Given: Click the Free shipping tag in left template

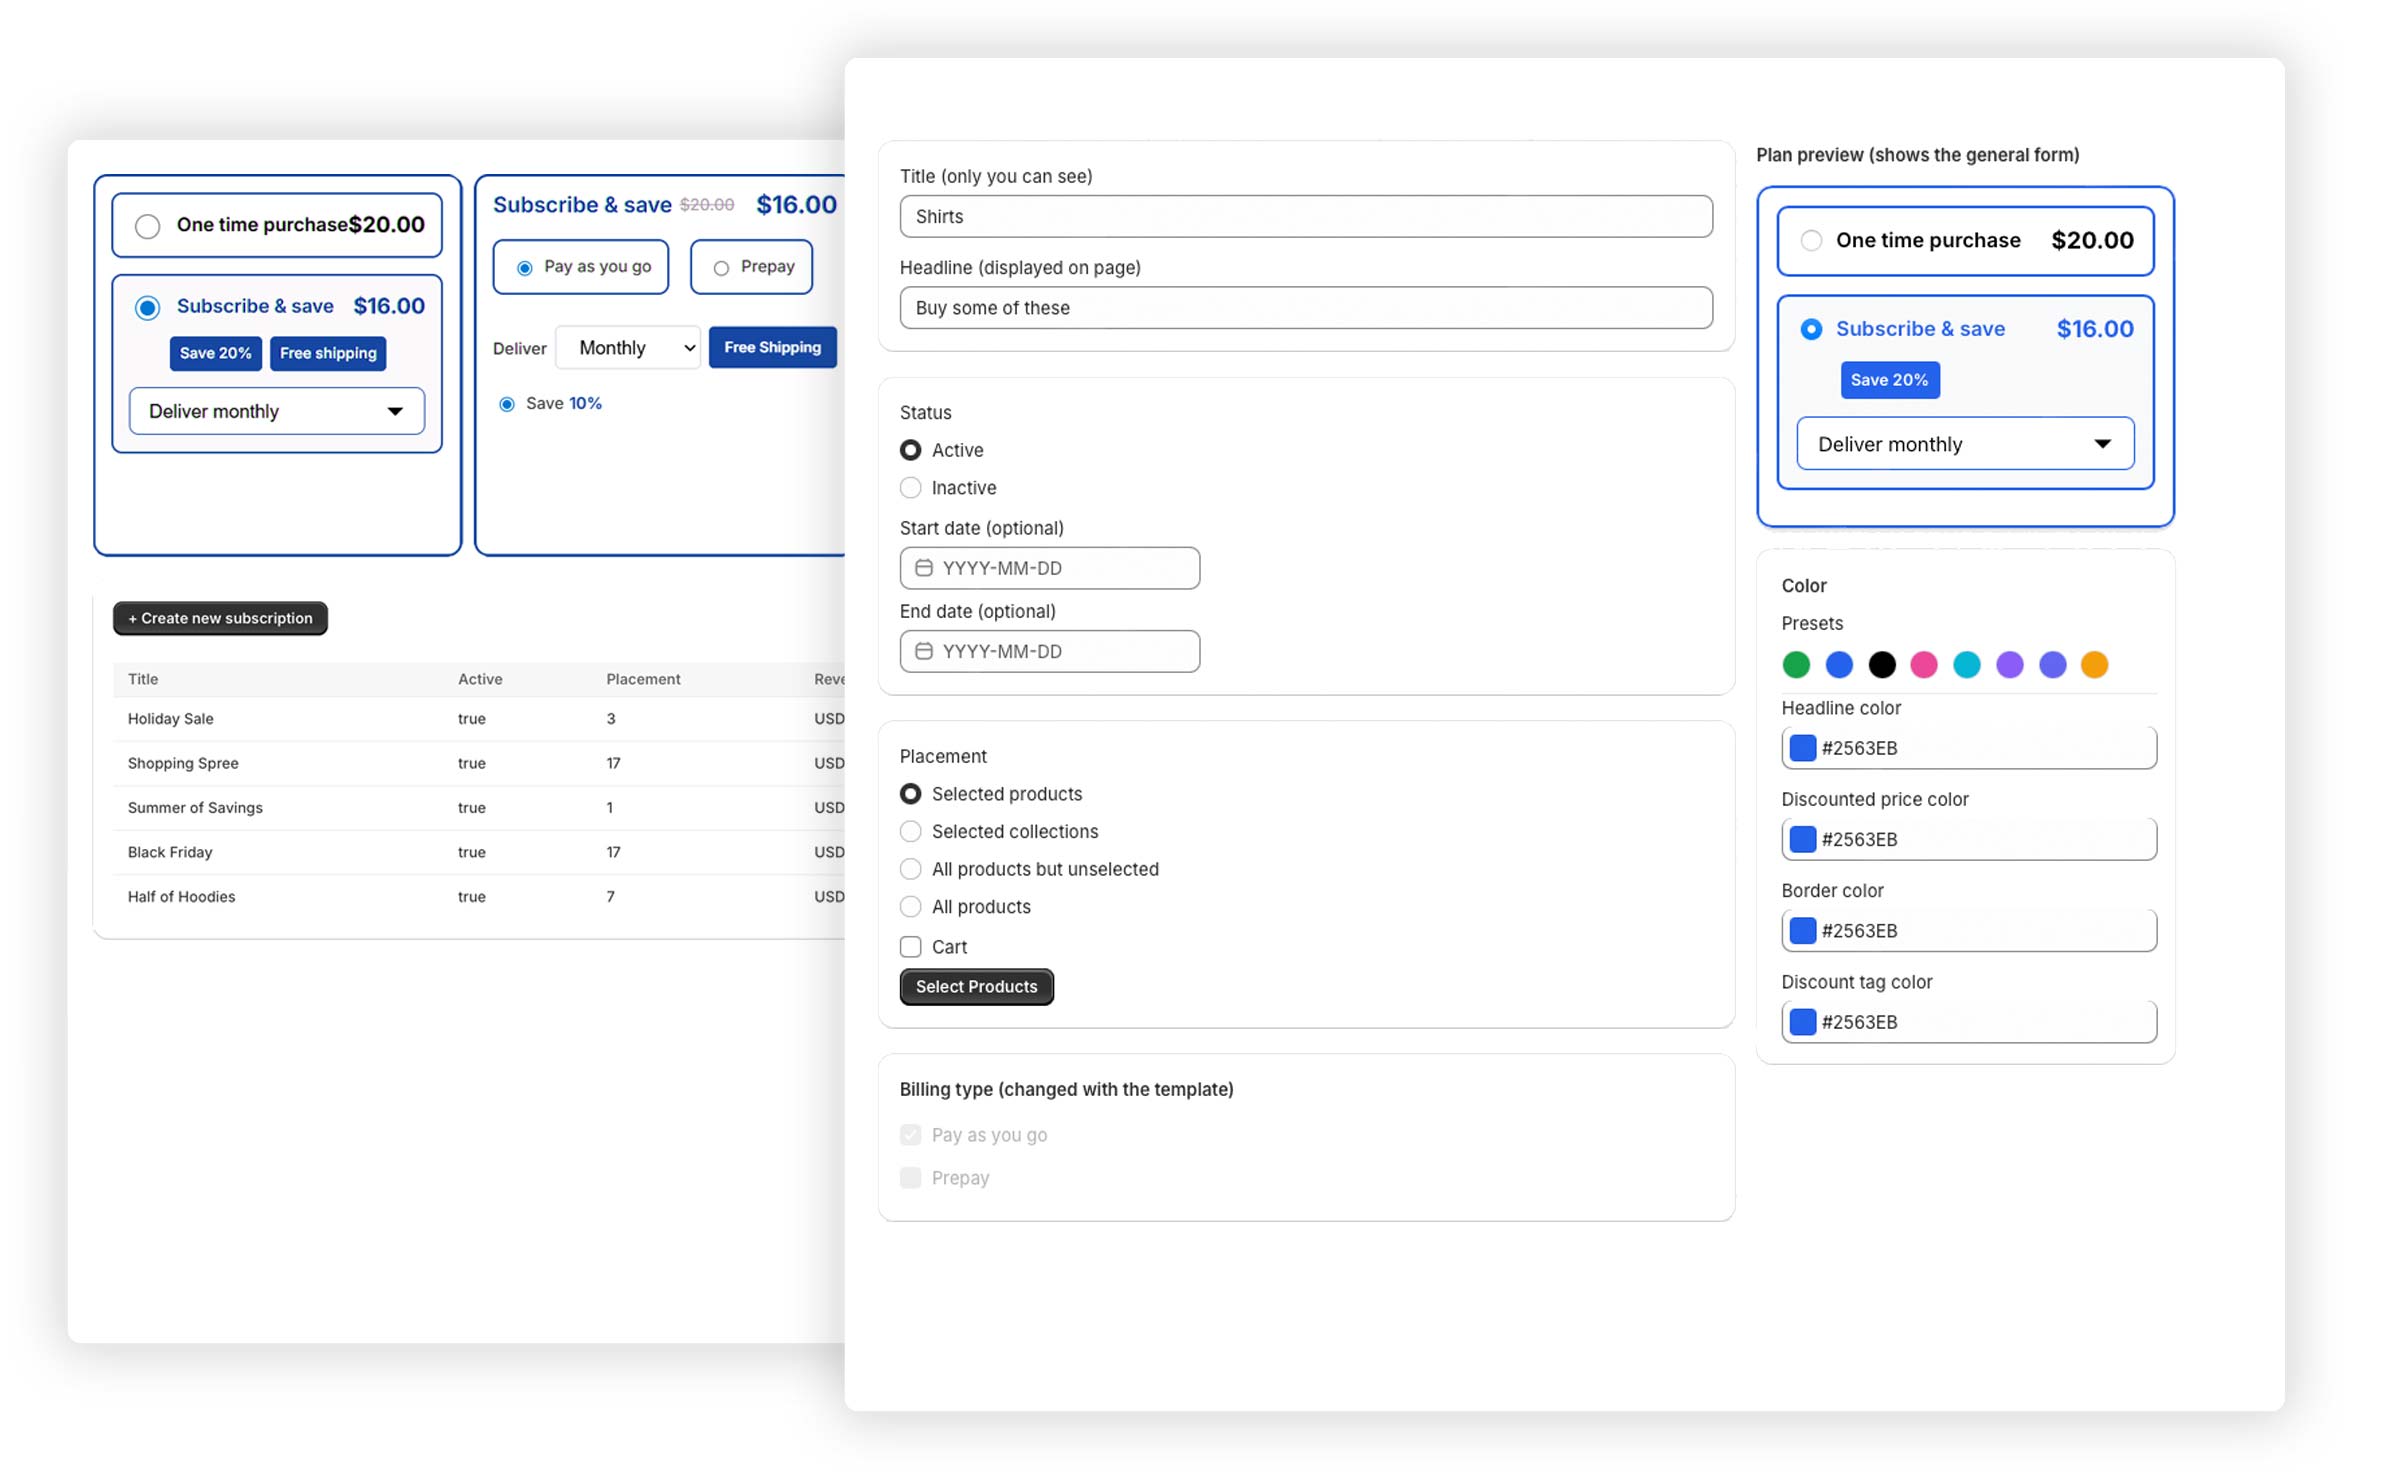Looking at the screenshot, I should [x=328, y=353].
